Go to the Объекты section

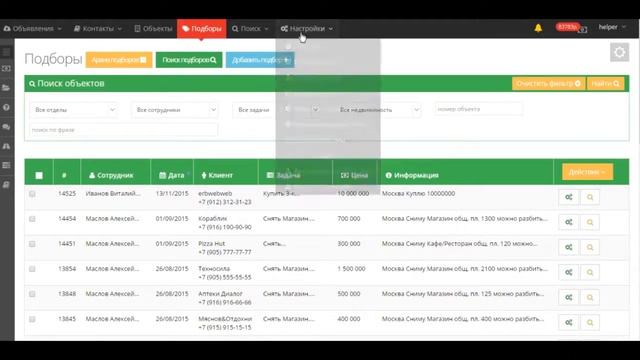point(153,29)
